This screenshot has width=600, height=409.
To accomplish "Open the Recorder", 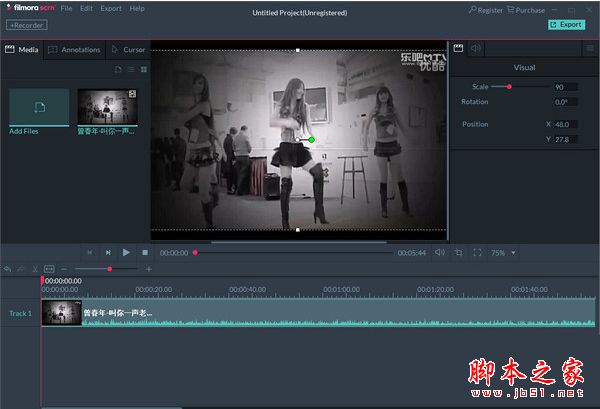I will [x=26, y=25].
